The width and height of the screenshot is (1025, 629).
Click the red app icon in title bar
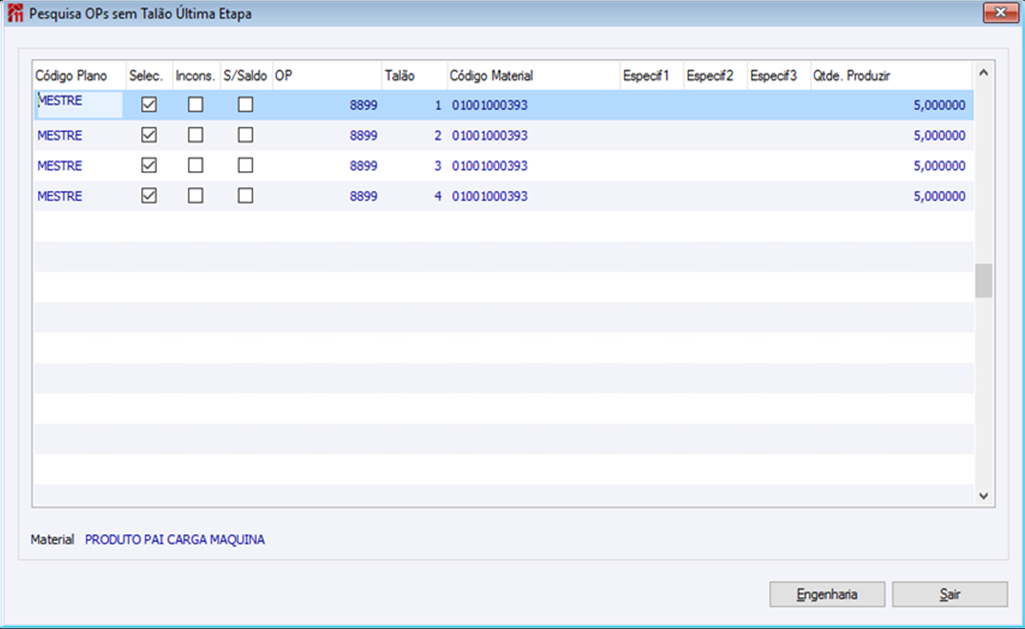coord(15,13)
